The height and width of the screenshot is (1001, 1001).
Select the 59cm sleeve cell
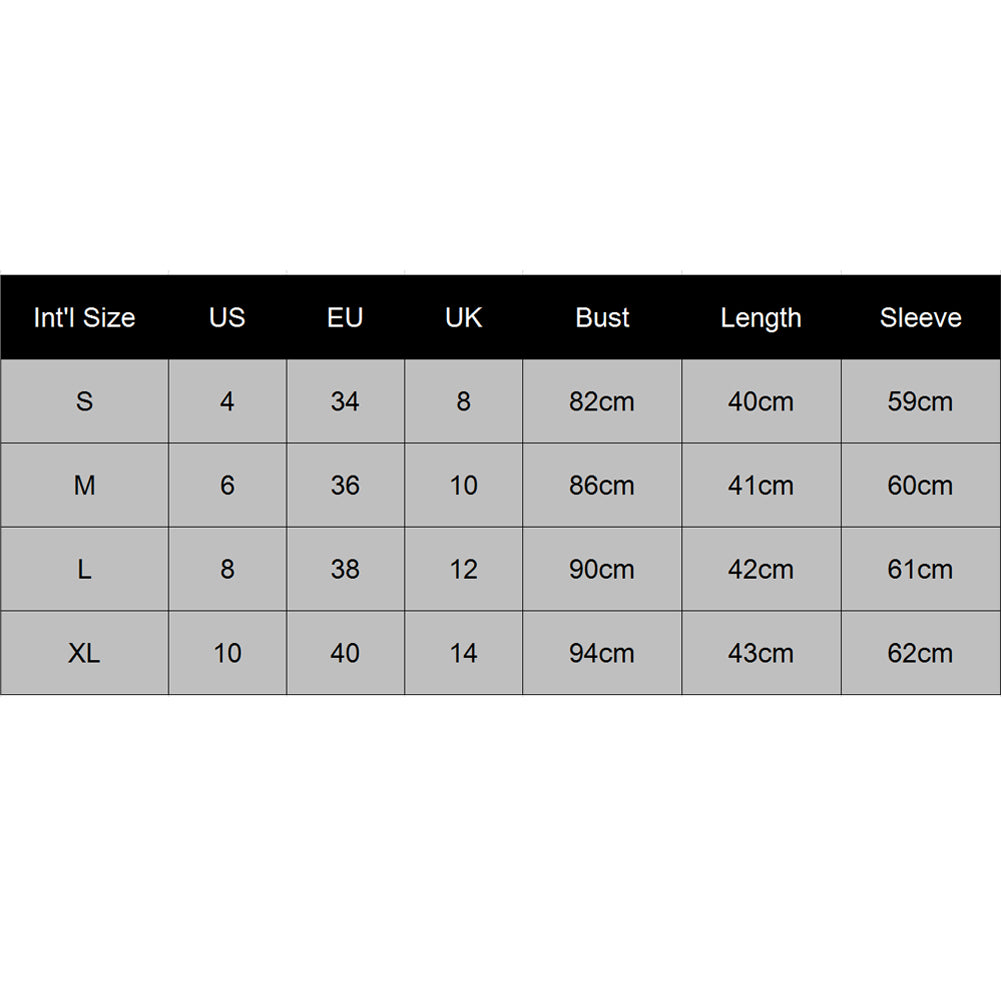920,402
